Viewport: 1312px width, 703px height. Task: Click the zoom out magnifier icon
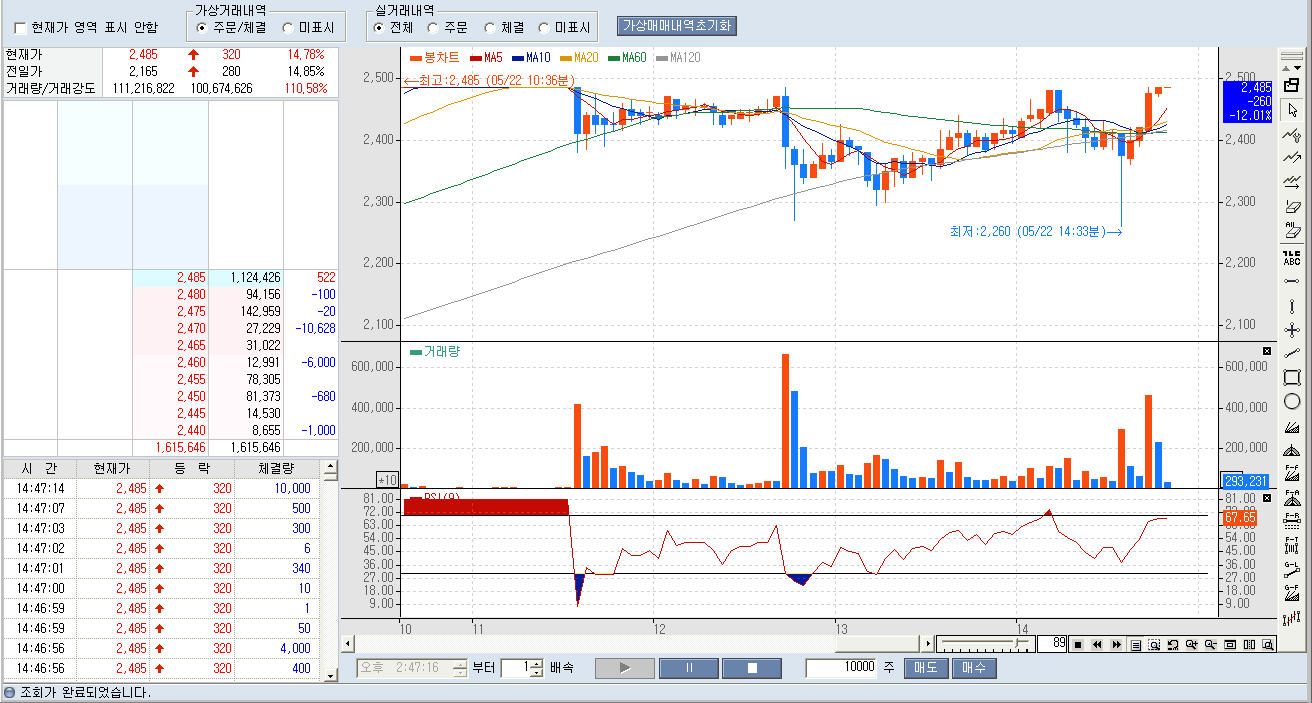click(1210, 645)
